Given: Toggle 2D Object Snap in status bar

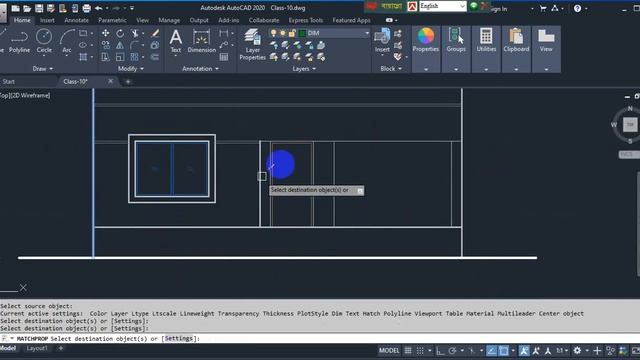Looking at the screenshot, I should pos(504,351).
